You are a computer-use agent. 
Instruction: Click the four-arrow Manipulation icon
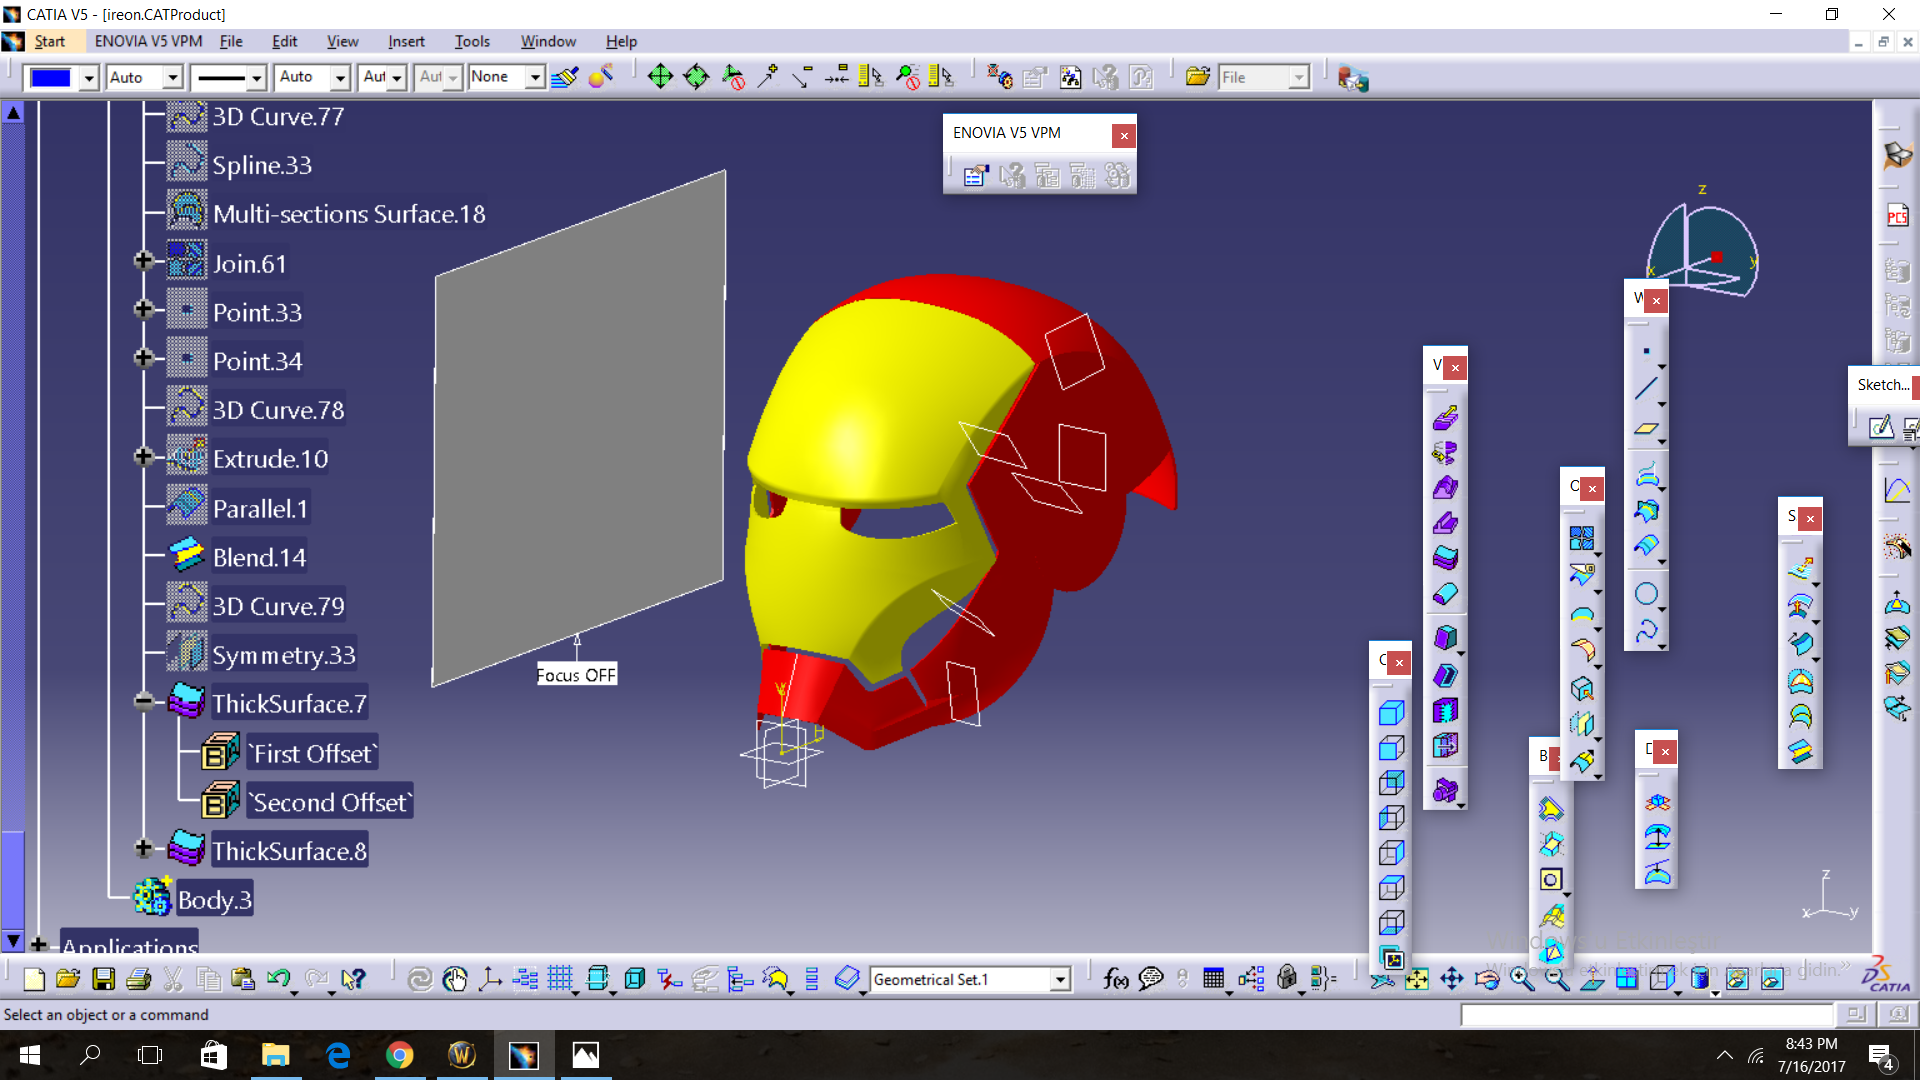[x=660, y=77]
